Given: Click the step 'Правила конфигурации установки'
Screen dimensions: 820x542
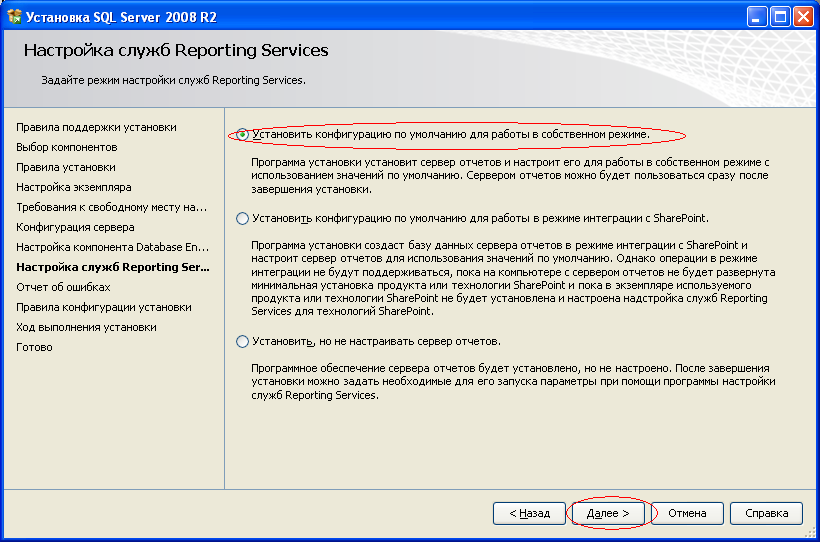Looking at the screenshot, I should [104, 307].
